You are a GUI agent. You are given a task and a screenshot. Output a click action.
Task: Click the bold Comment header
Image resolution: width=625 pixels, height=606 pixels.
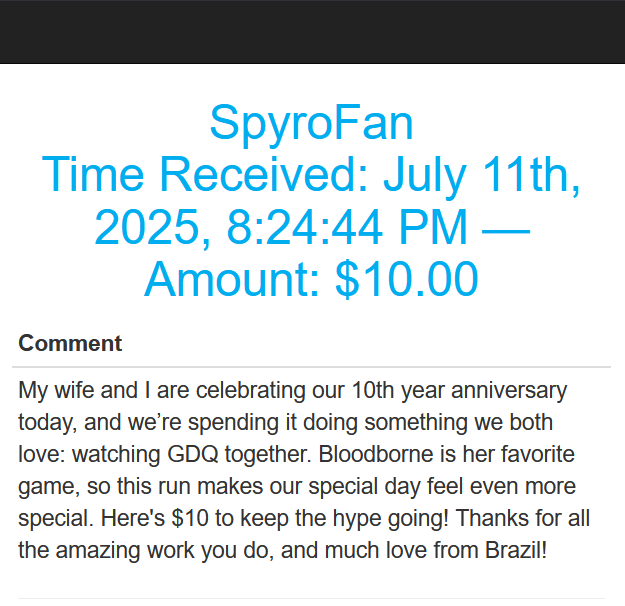70,343
